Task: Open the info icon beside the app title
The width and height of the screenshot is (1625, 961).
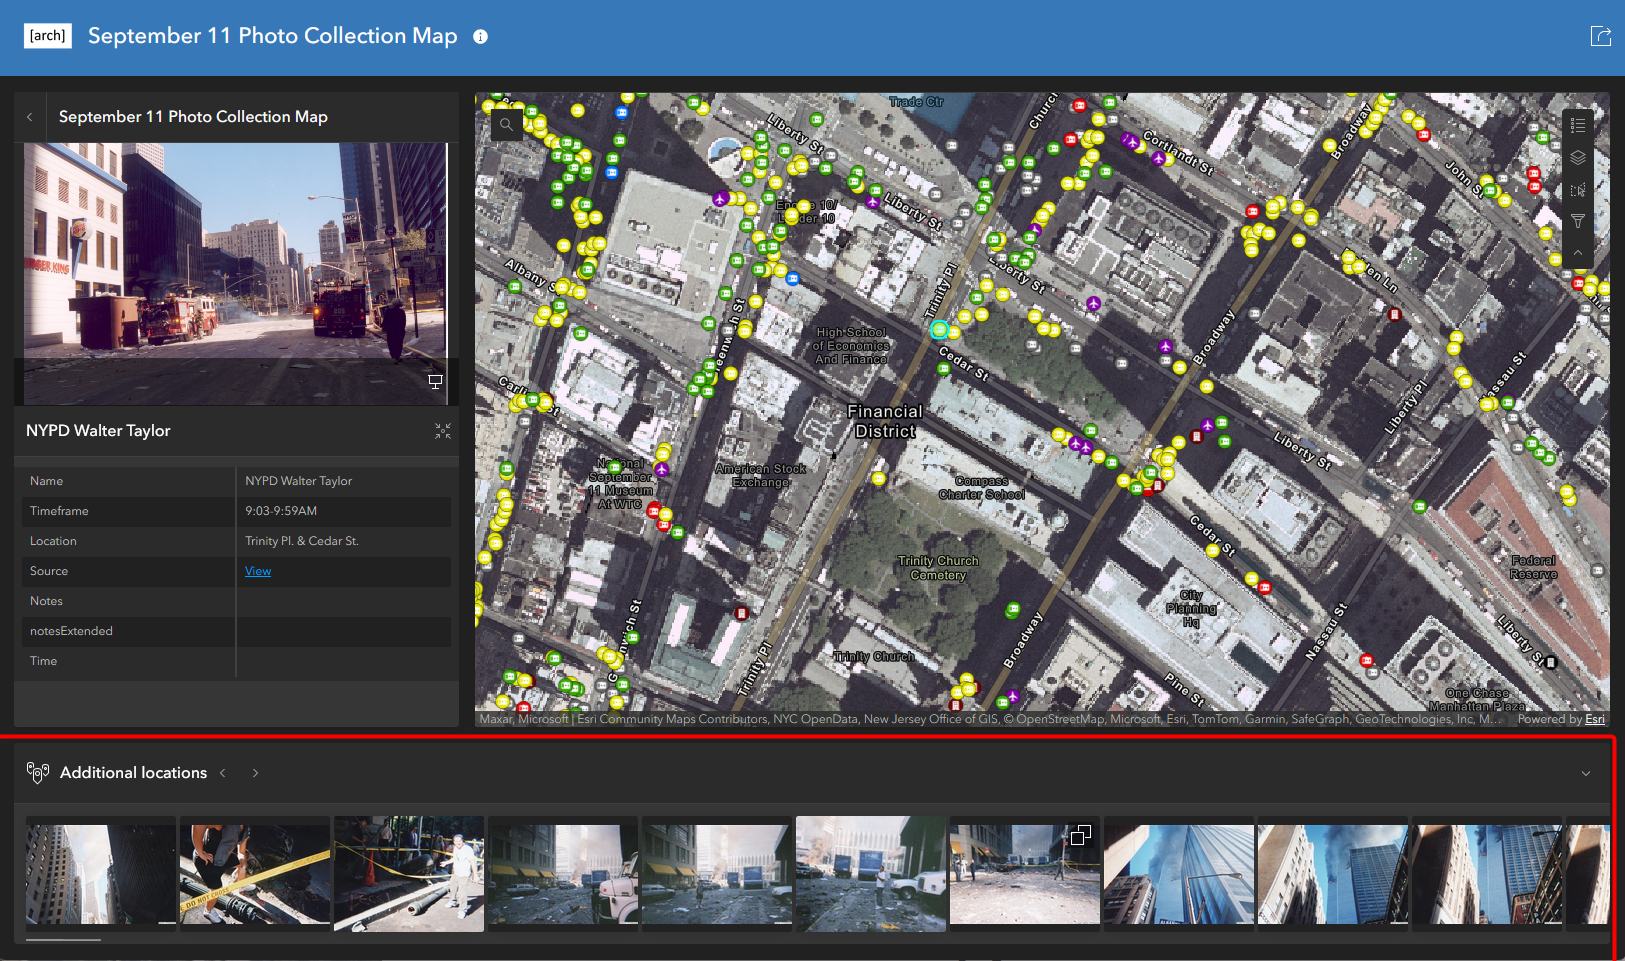Action: (x=480, y=37)
